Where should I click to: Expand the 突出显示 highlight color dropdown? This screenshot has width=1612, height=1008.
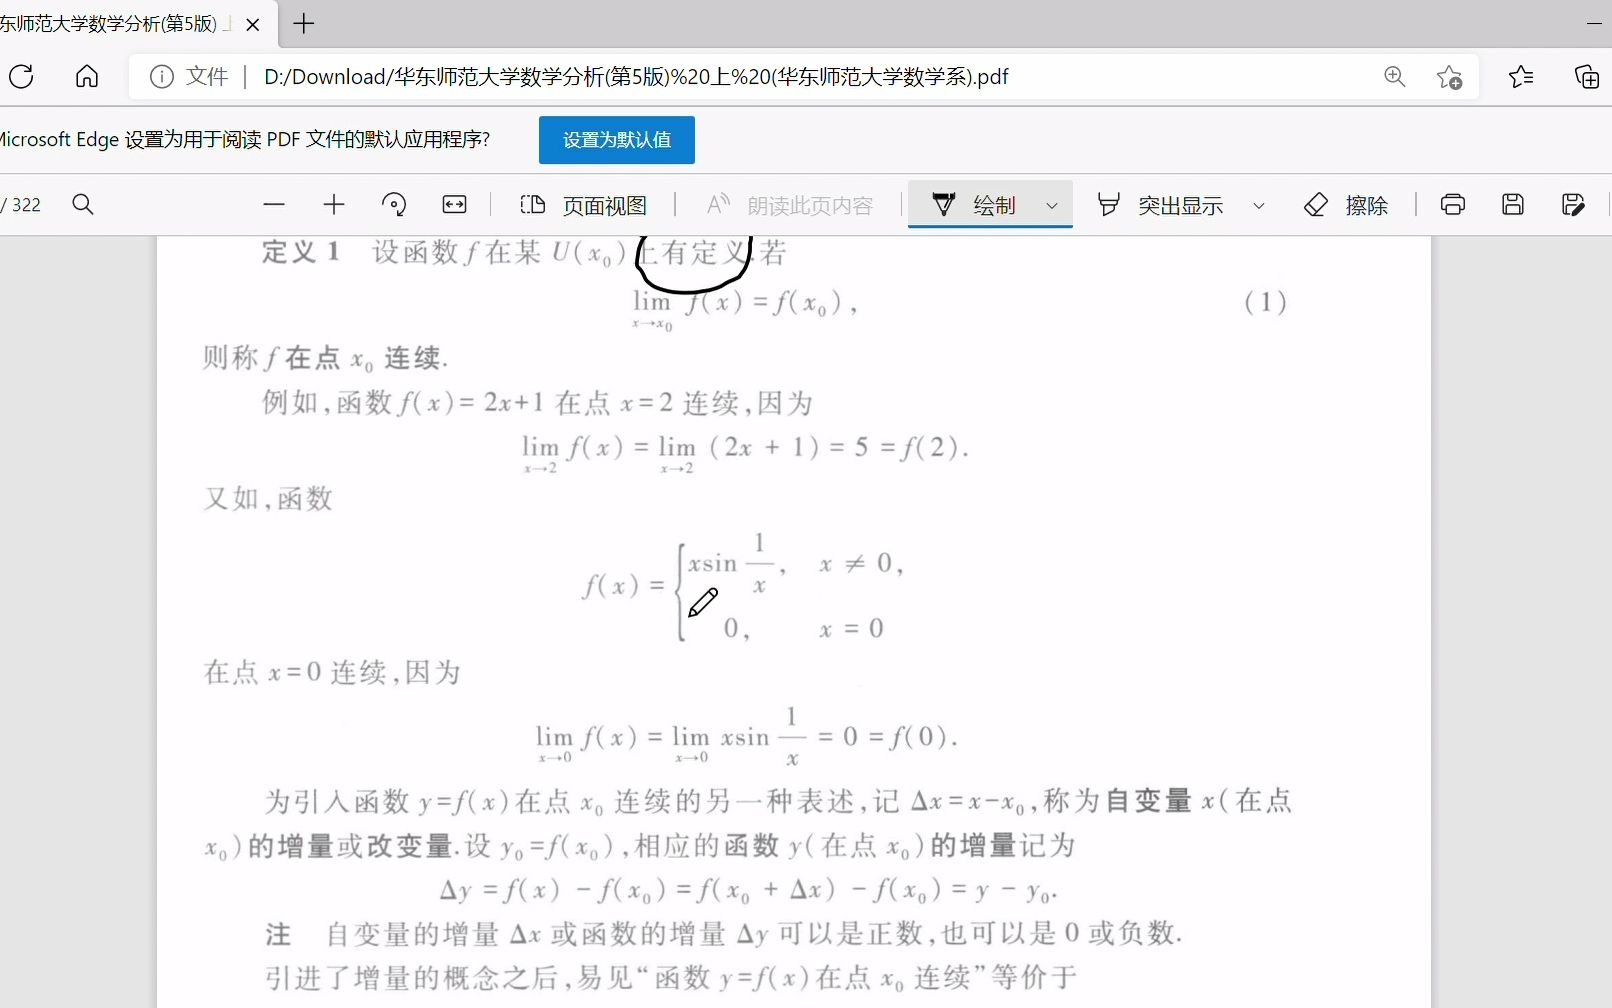pos(1259,205)
